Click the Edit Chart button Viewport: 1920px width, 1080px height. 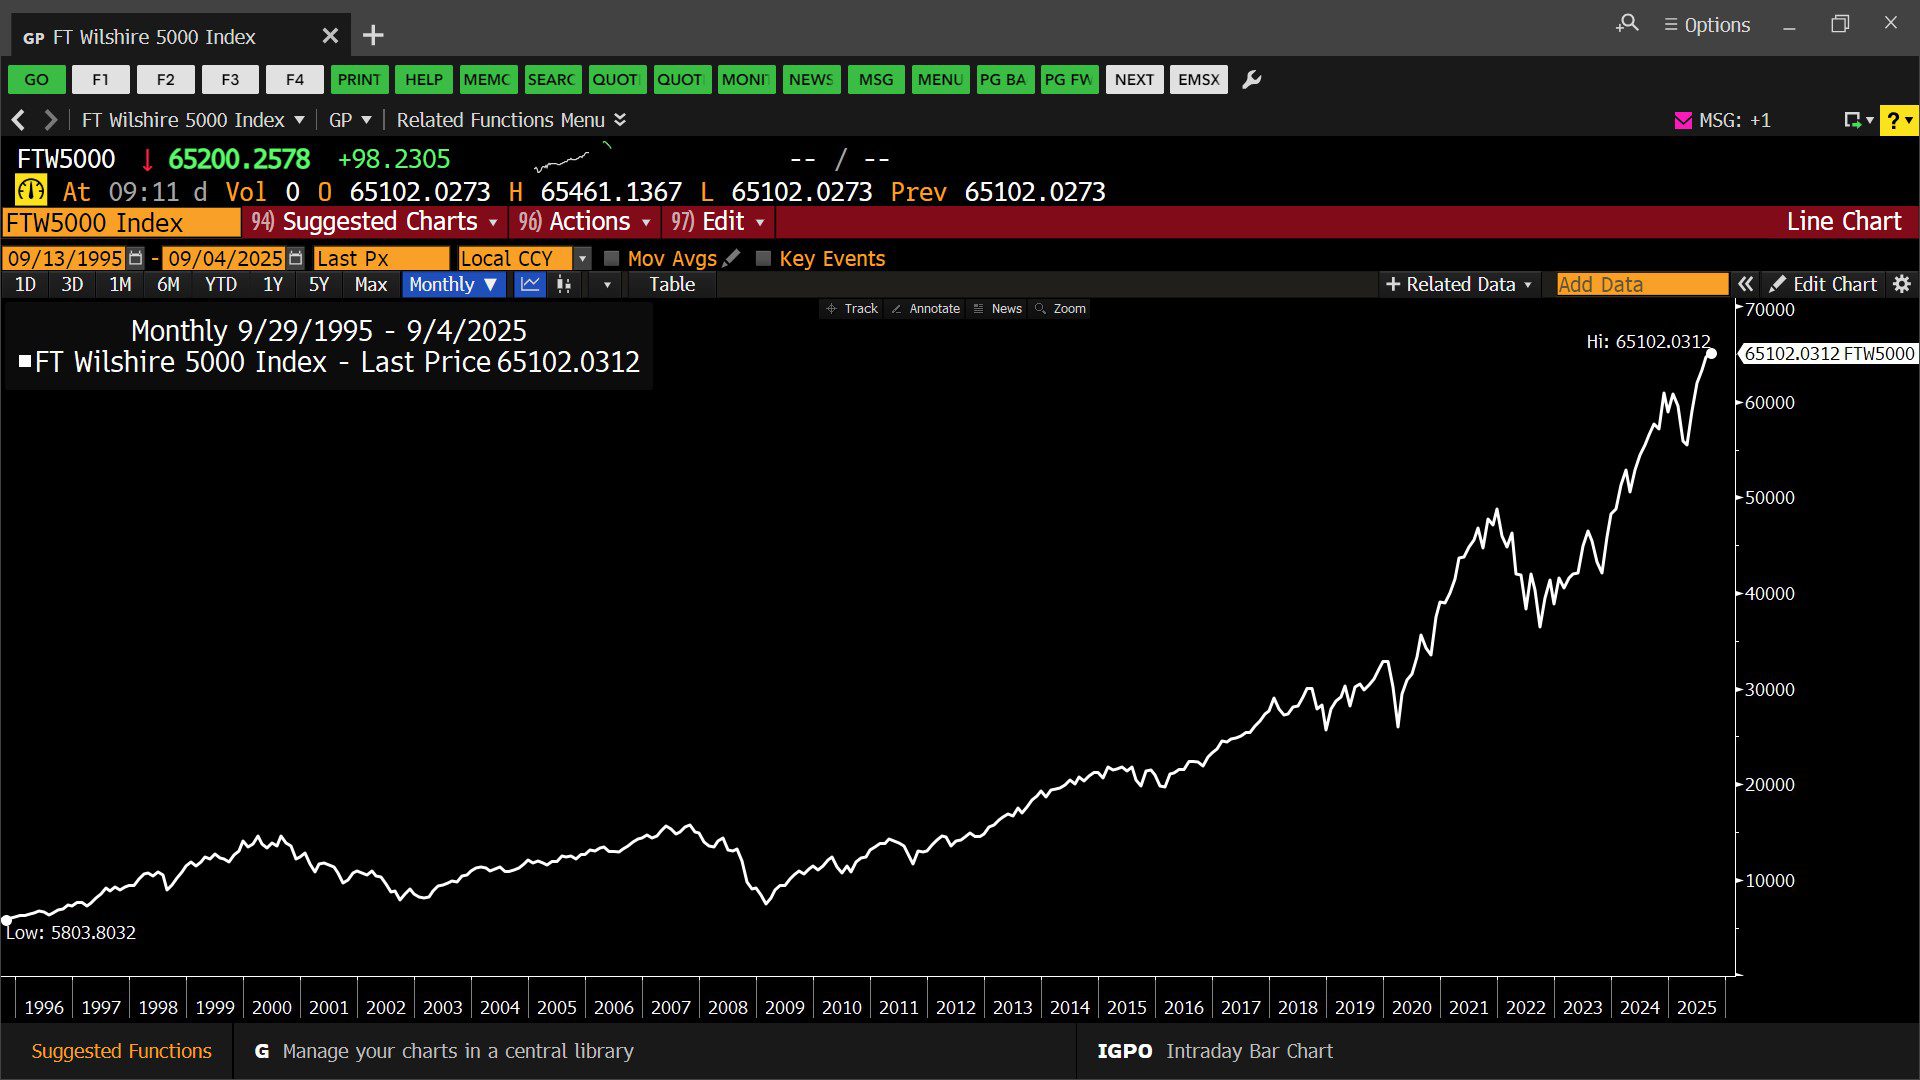[x=1823, y=284]
